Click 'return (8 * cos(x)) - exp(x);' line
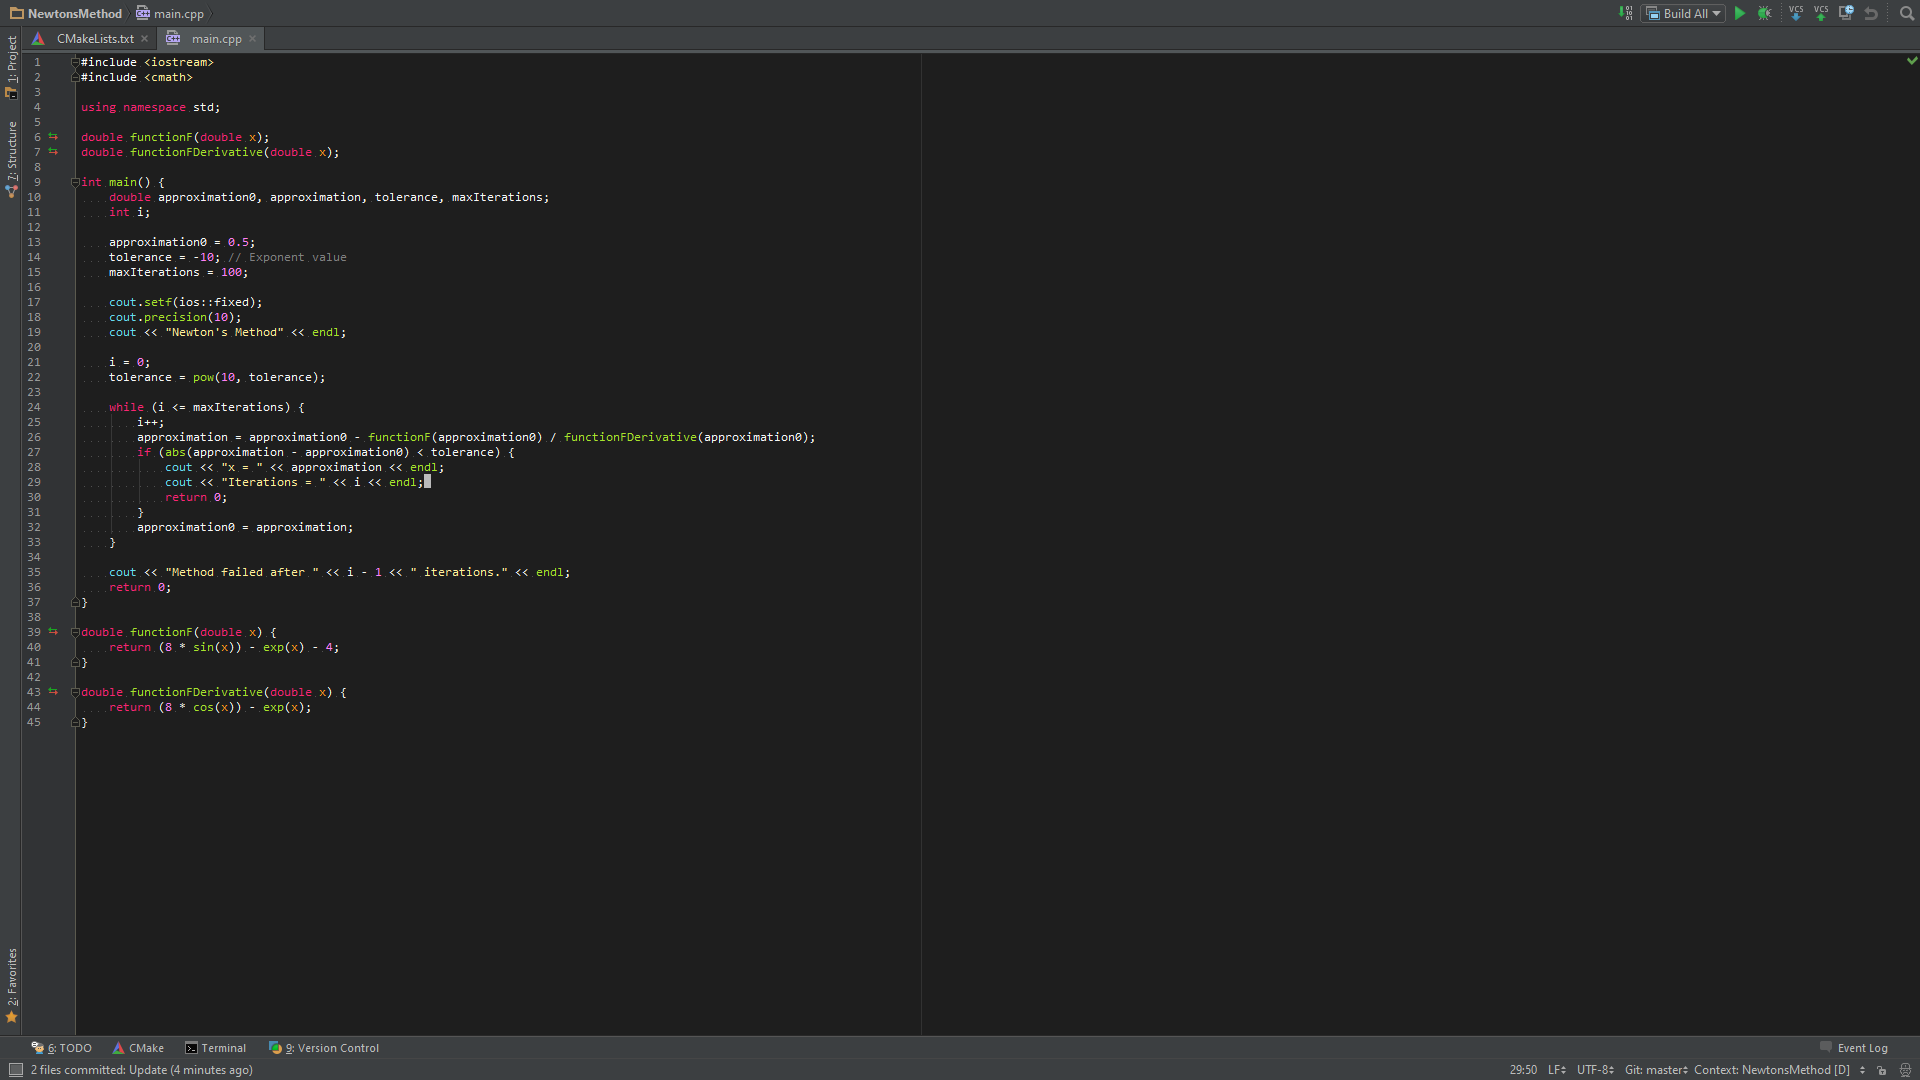 (210, 707)
